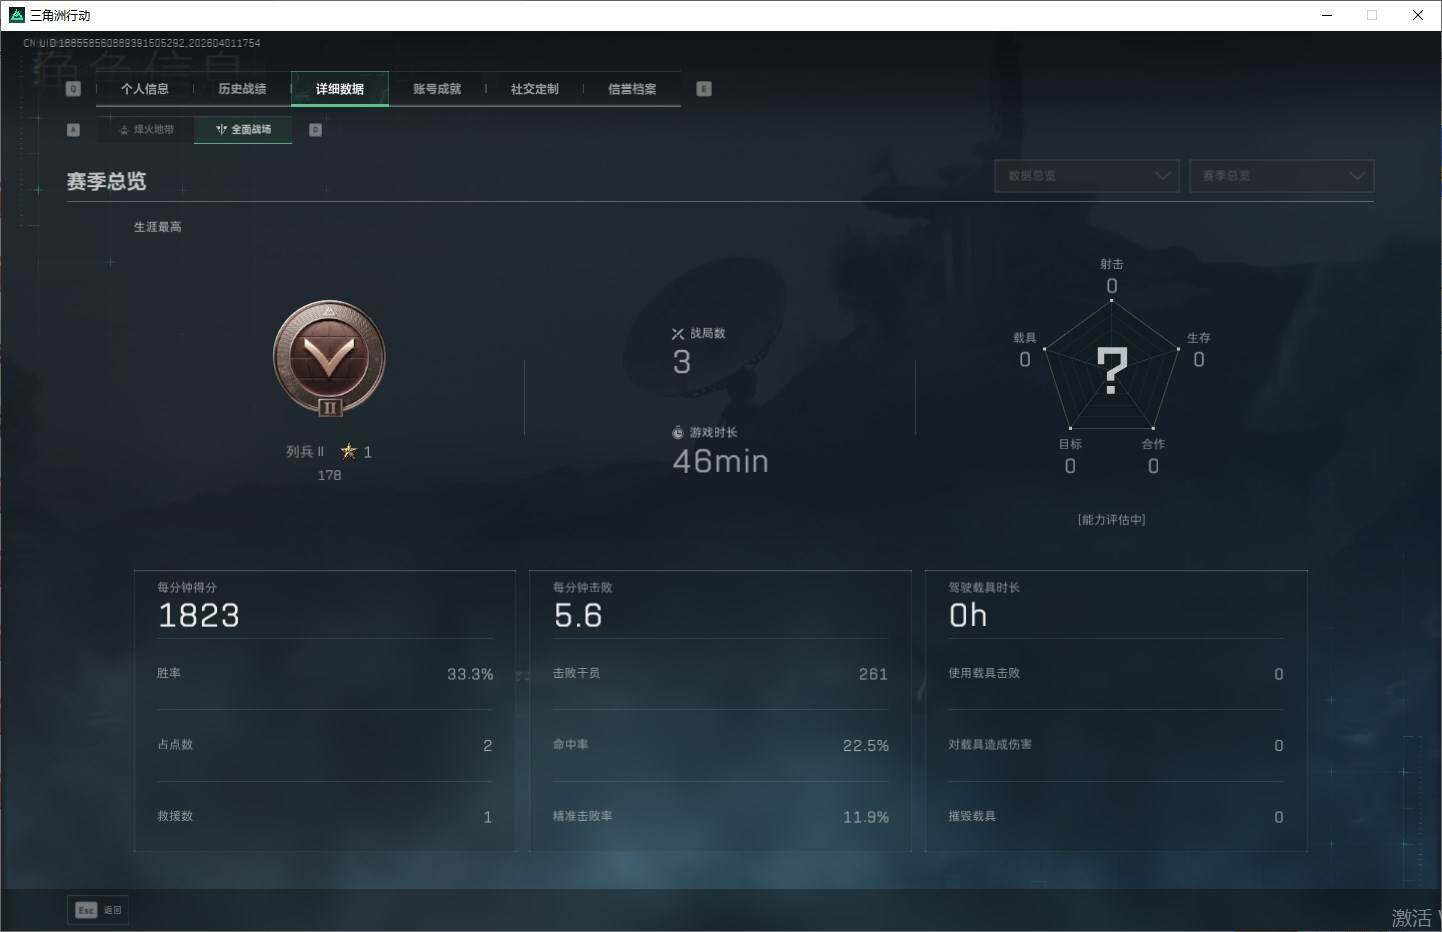The image size is (1442, 932).
Task: Click the [能力评估中] status text
Action: coord(1112,520)
